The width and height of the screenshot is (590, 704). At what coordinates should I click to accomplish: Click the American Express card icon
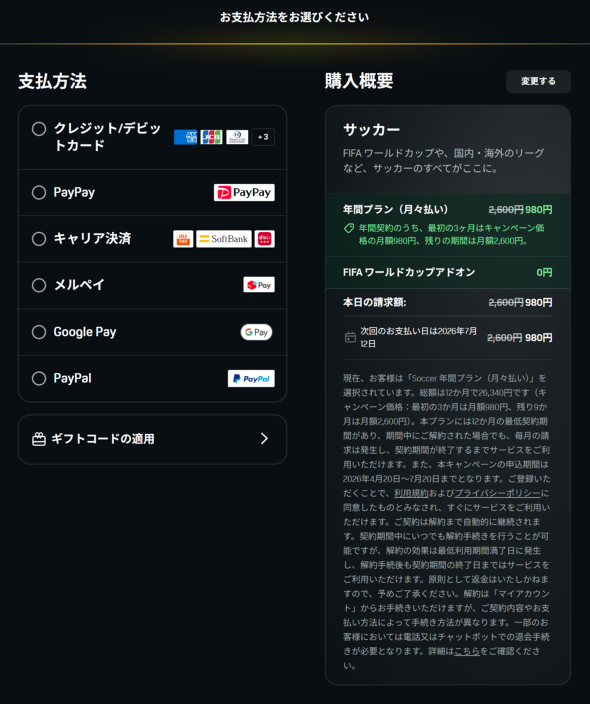[x=185, y=137]
